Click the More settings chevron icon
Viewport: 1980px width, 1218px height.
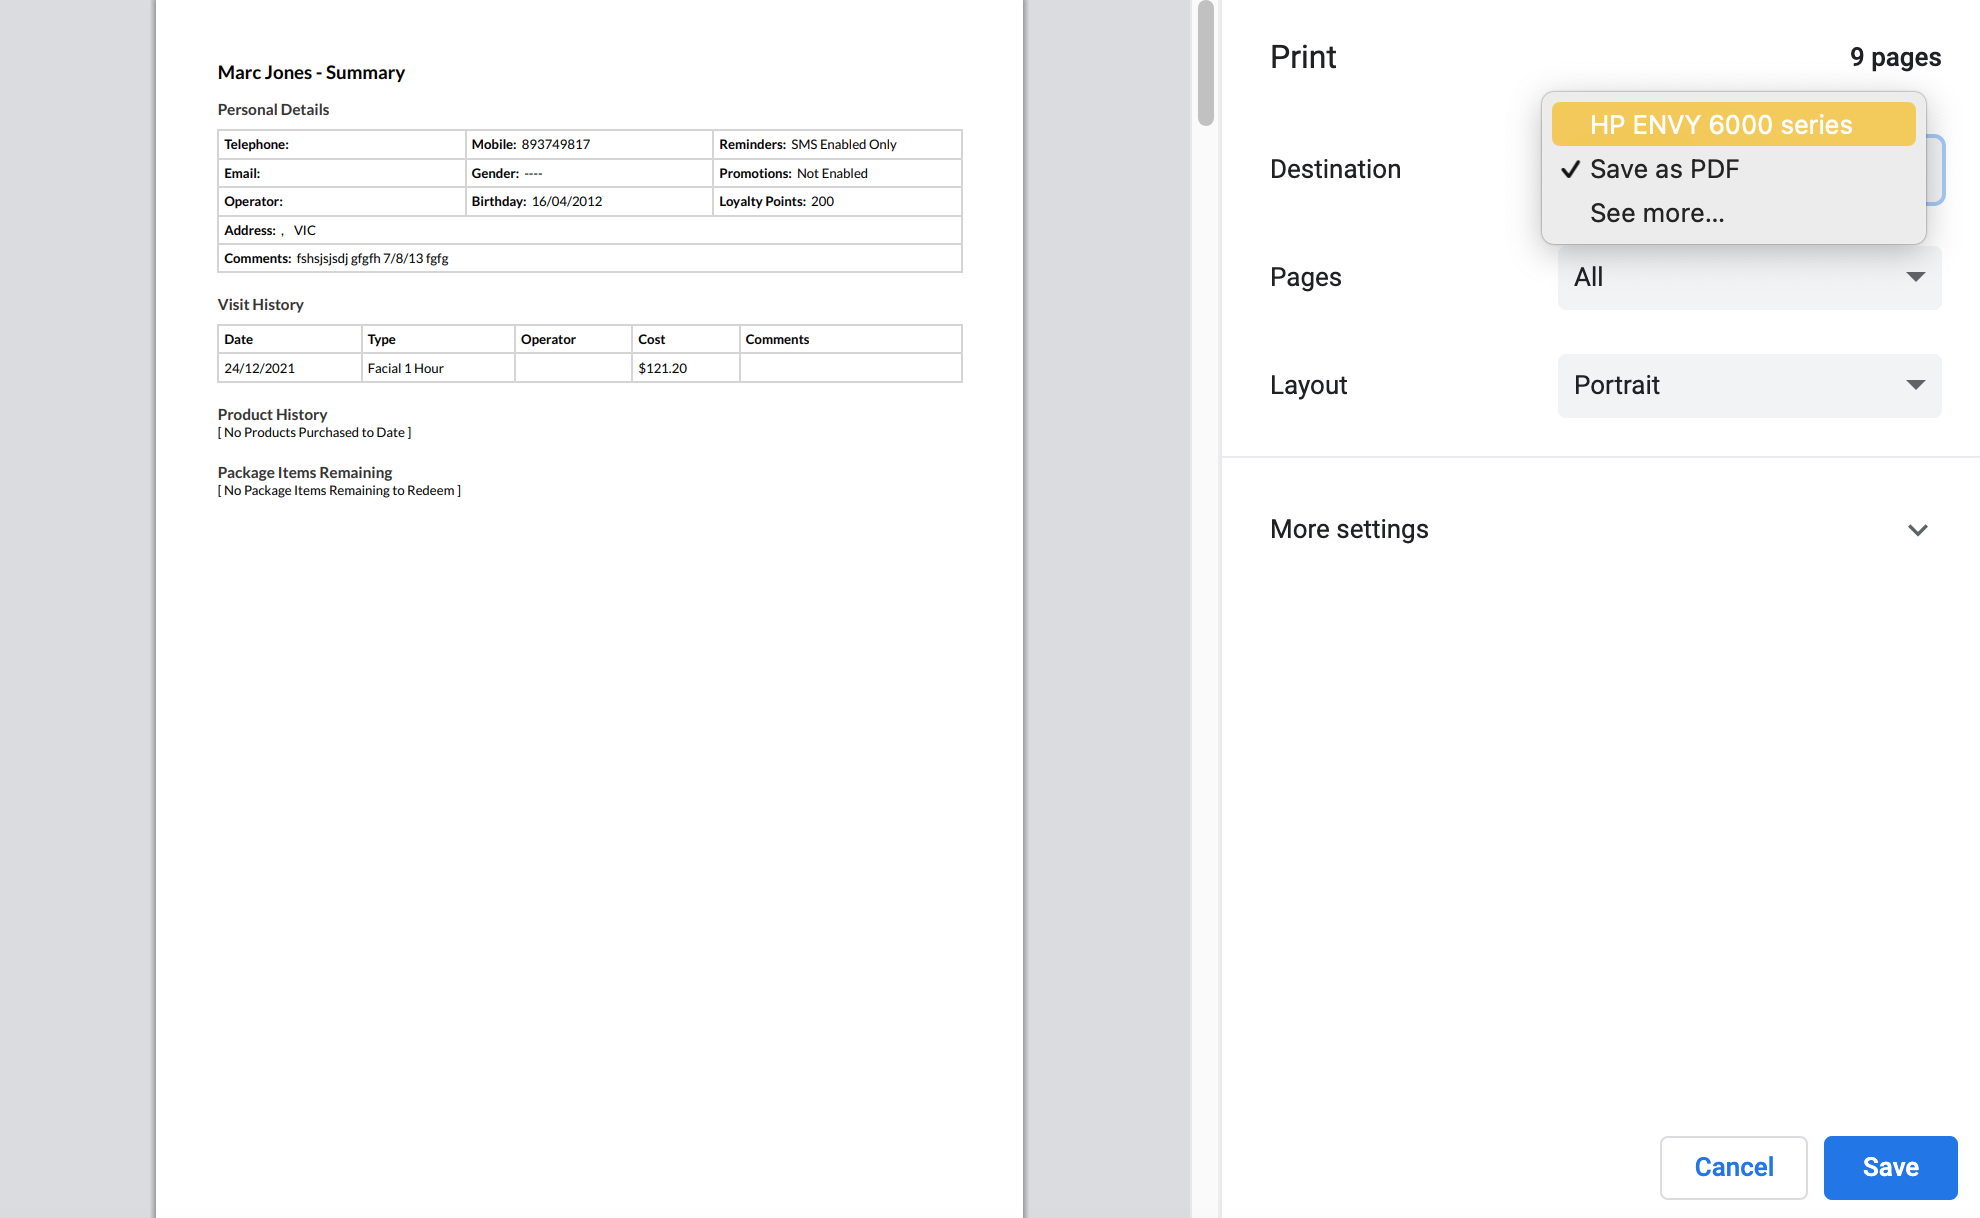coord(1917,530)
